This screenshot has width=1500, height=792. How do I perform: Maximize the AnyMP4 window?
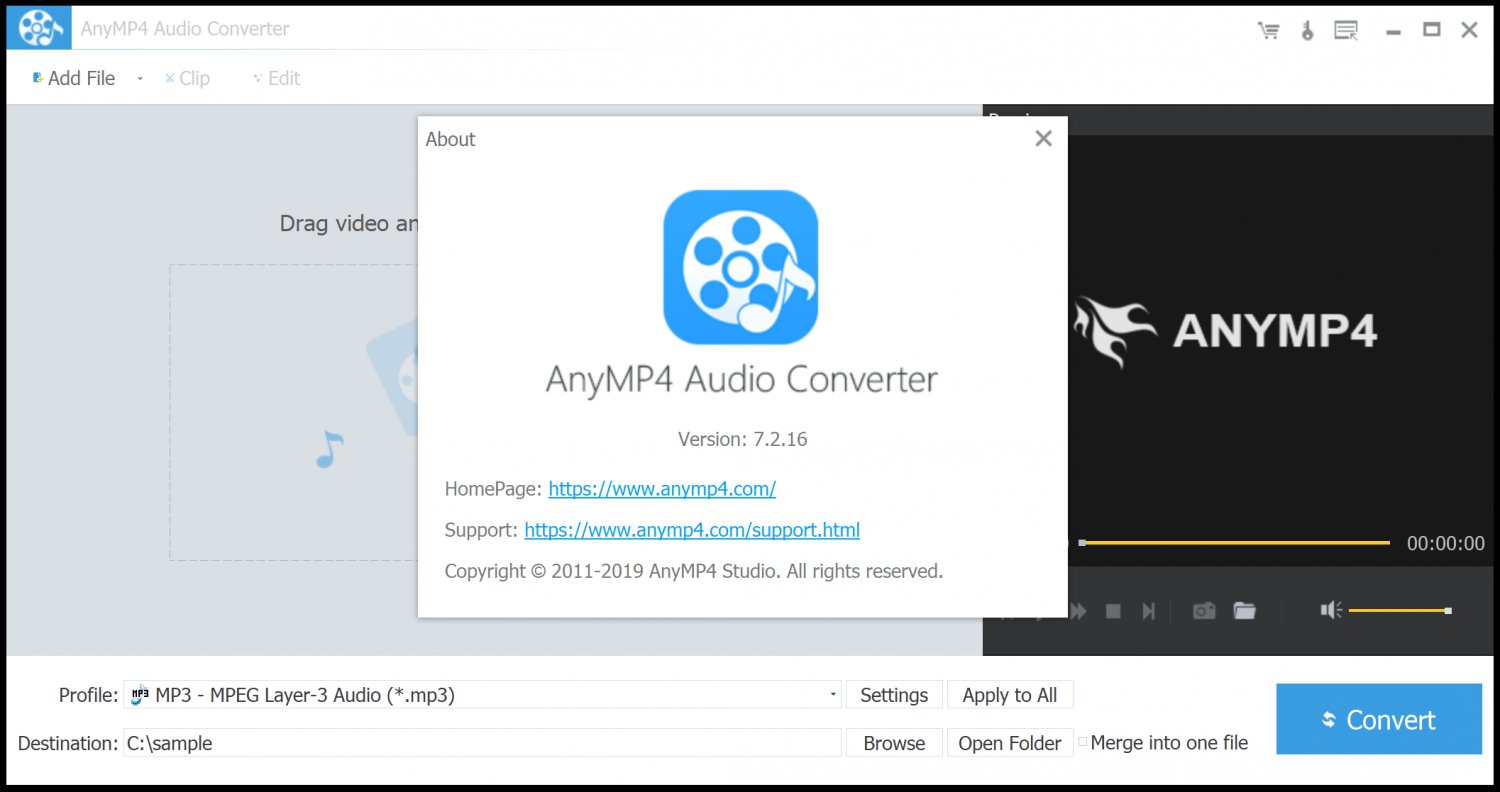tap(1431, 30)
